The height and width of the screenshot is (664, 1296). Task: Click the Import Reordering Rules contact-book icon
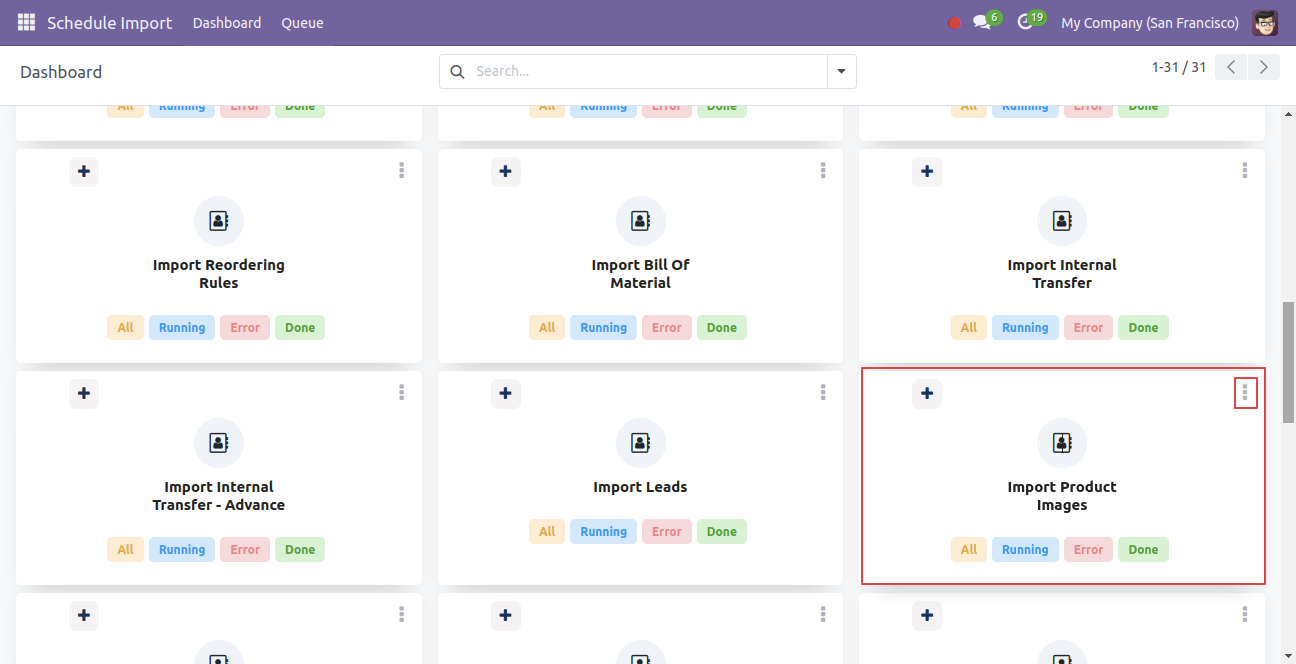point(219,221)
